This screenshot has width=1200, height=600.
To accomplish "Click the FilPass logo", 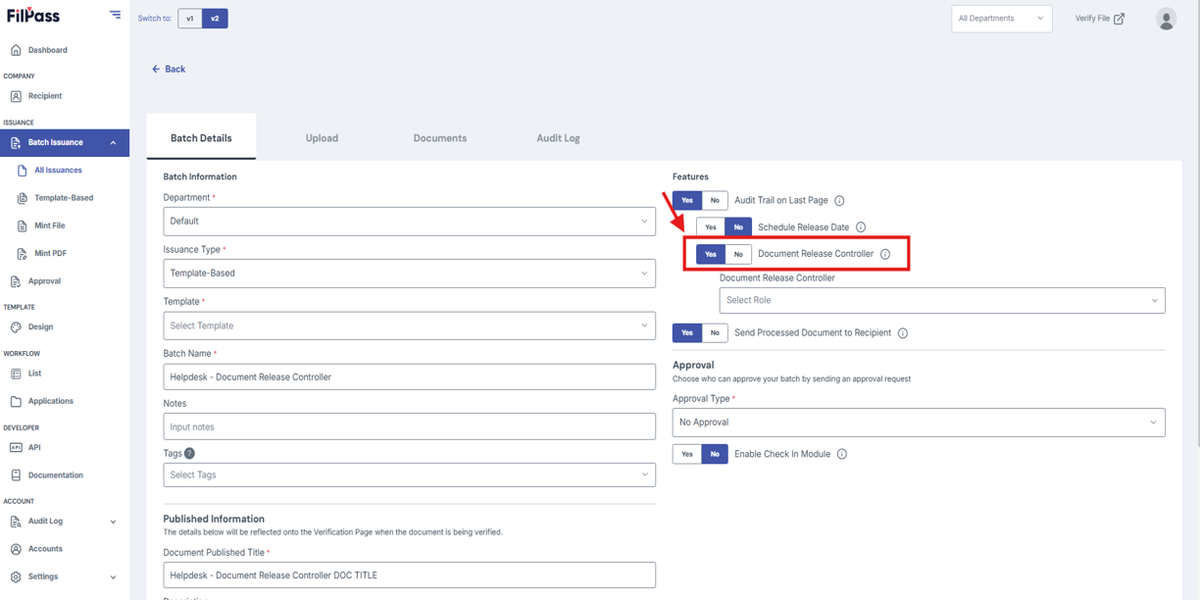I will pos(33,16).
